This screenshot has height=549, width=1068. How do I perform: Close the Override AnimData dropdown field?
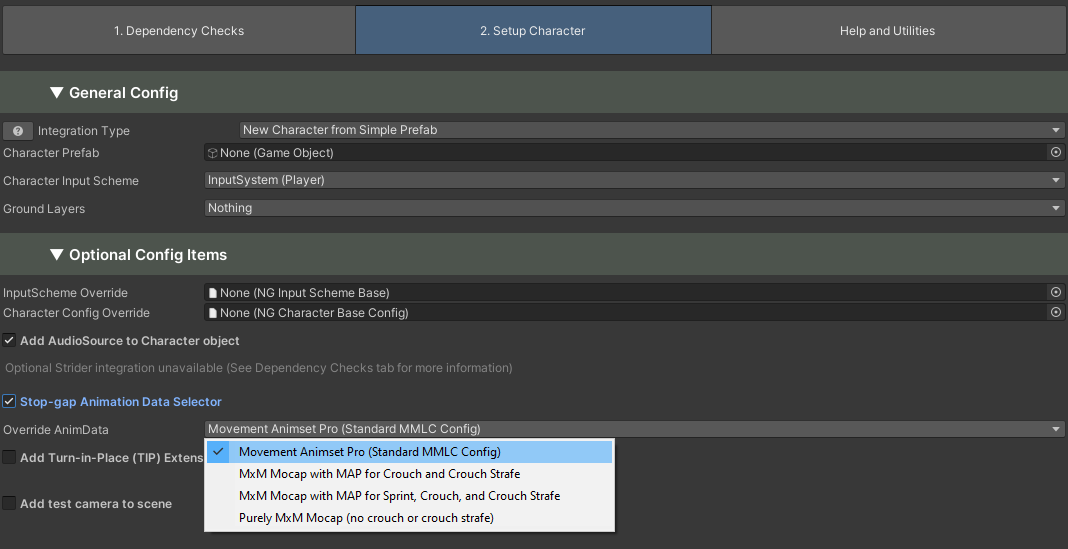coord(635,429)
